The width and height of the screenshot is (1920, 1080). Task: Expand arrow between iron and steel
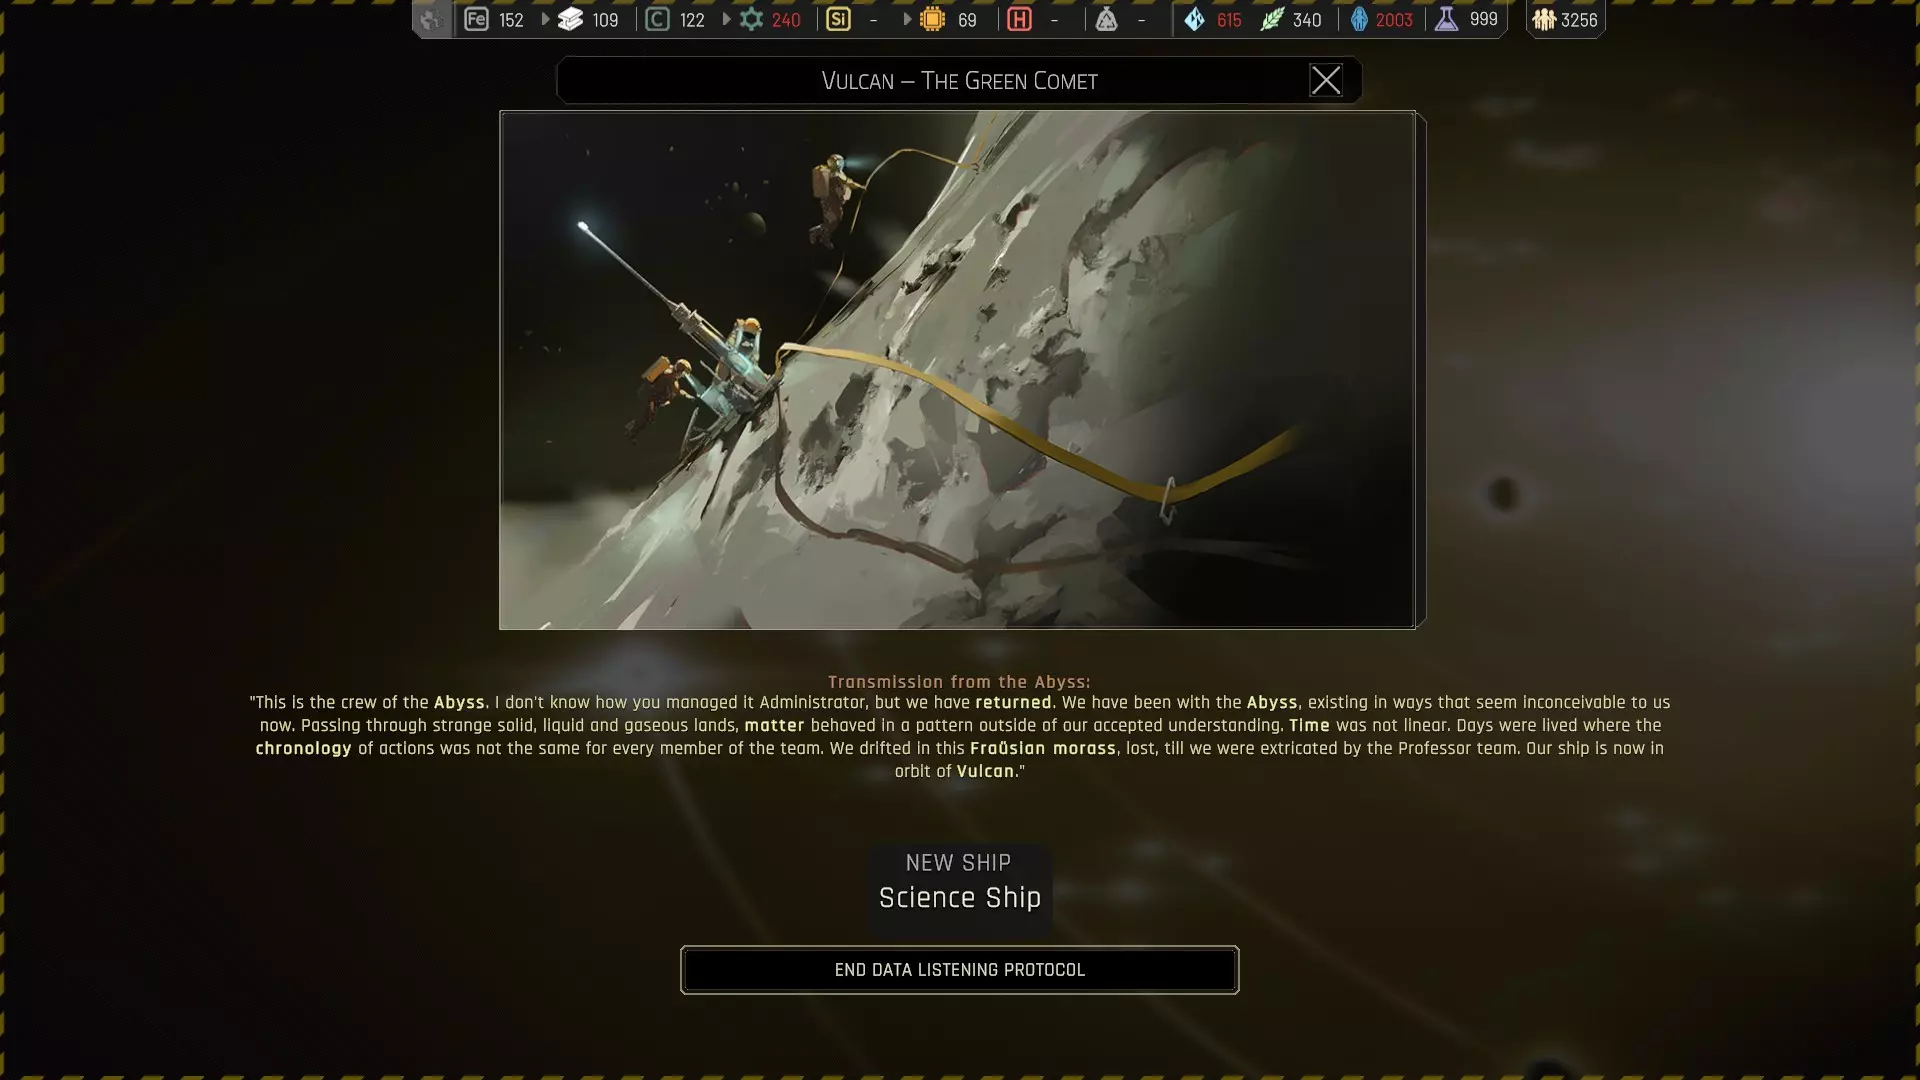coord(545,19)
